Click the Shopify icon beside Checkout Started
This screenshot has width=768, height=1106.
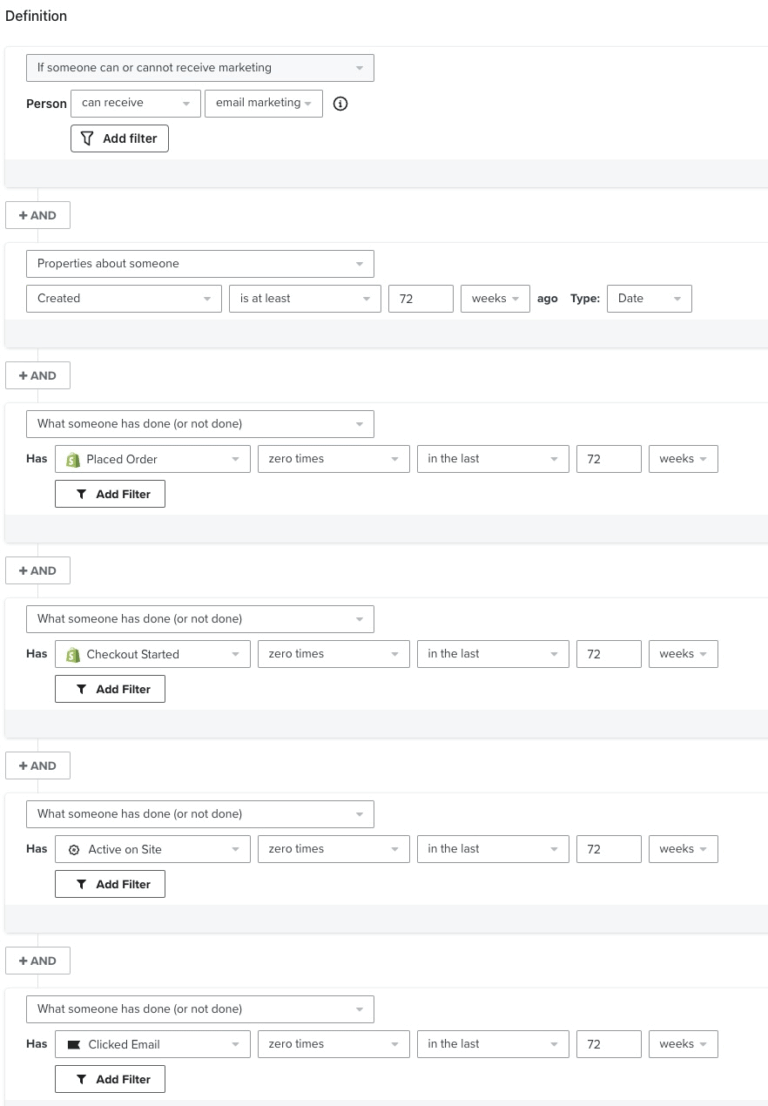coord(72,654)
